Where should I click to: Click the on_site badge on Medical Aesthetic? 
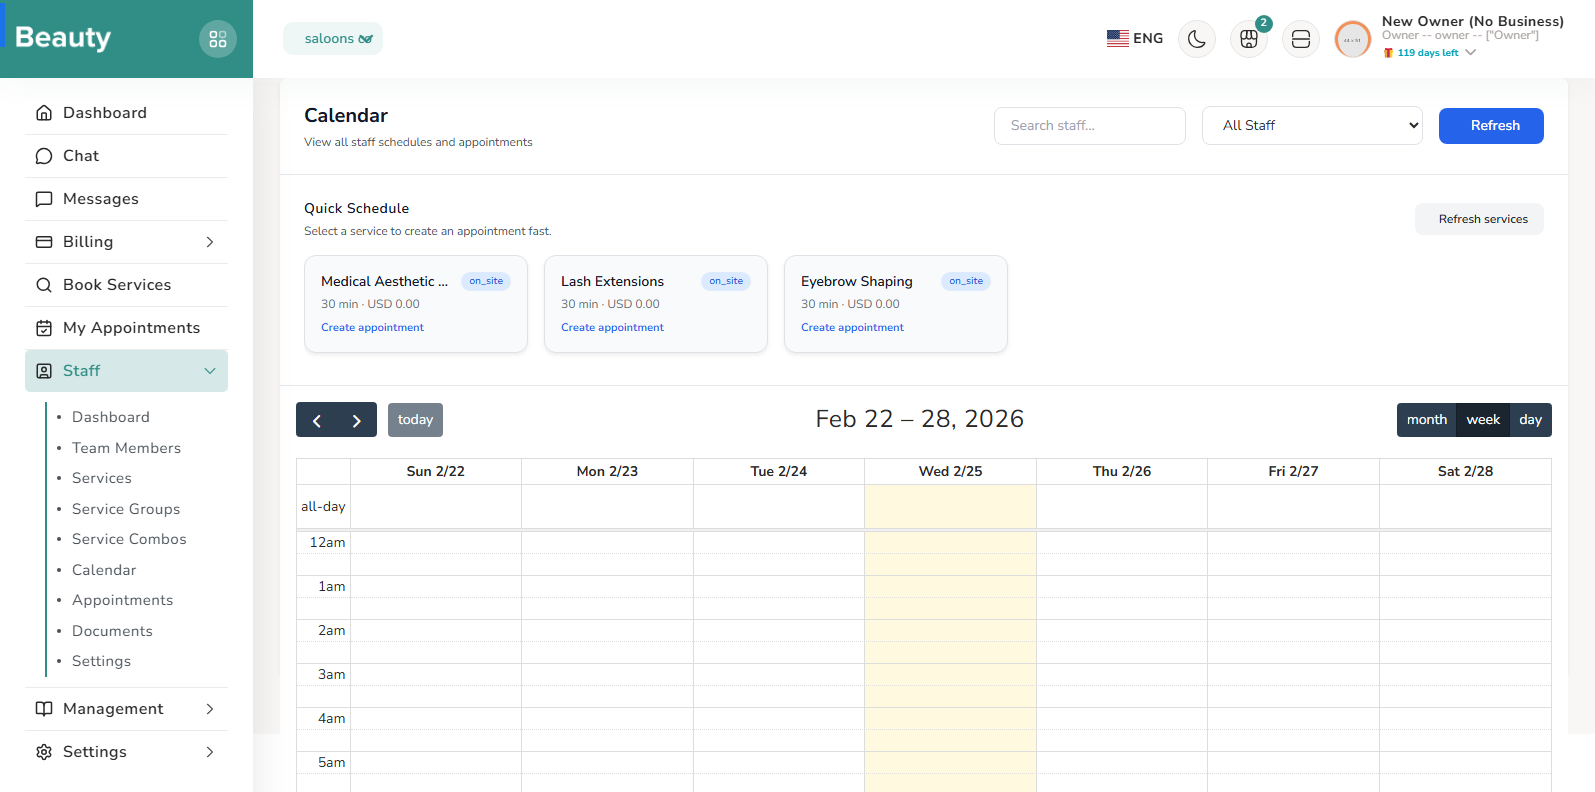pos(486,281)
